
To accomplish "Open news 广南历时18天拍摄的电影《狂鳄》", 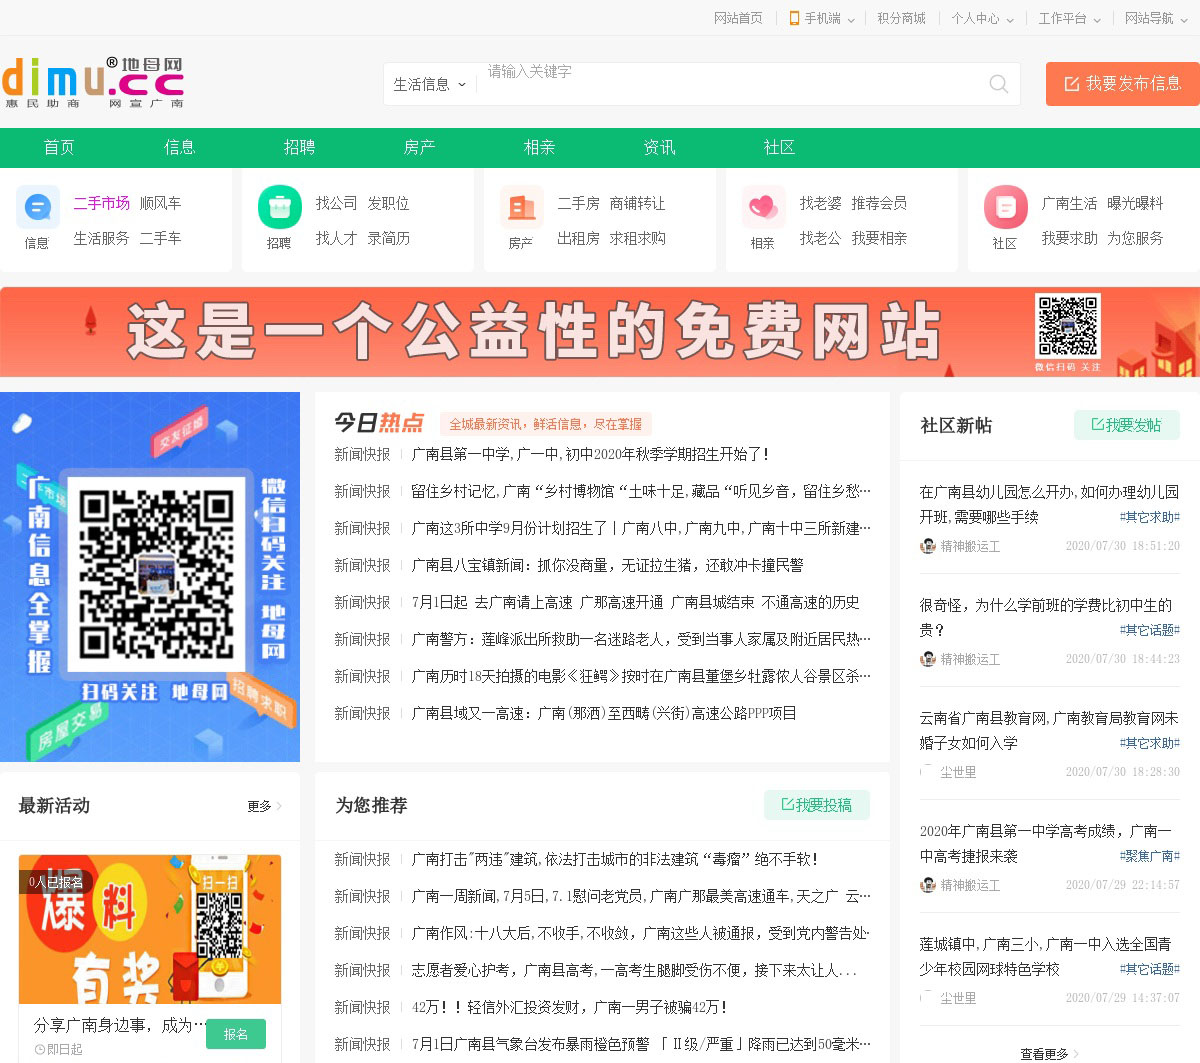I will (x=641, y=676).
